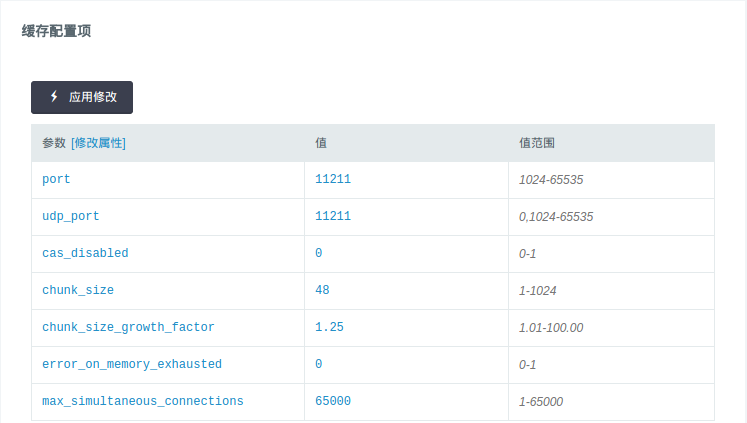Open the chunk_size parameter link
The image size is (747, 423).
coord(78,290)
